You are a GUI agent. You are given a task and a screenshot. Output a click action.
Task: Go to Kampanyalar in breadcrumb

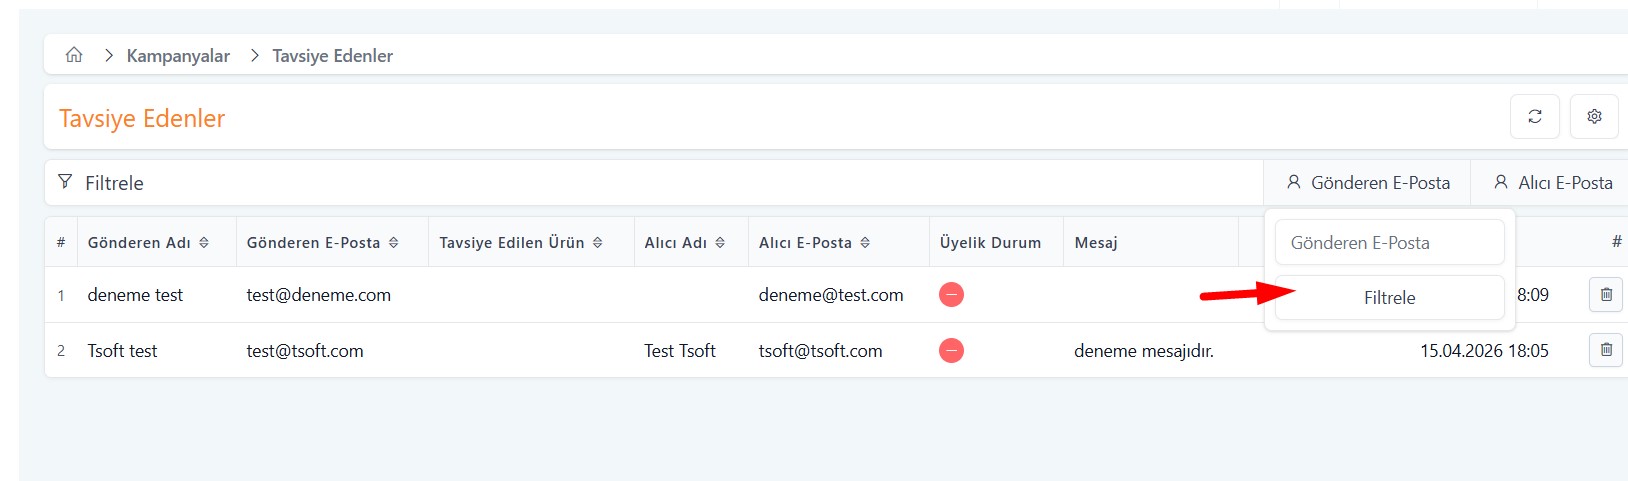coord(178,56)
